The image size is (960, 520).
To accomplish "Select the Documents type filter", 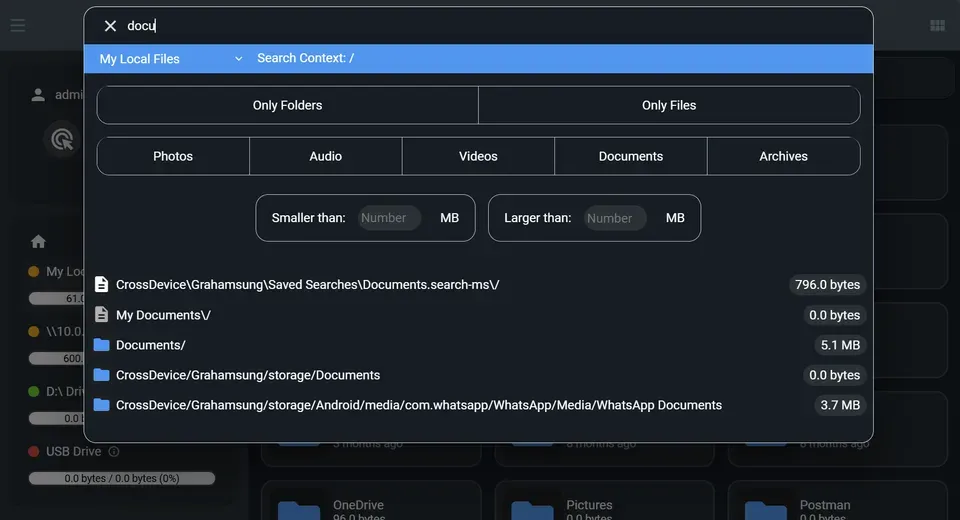I will pyautogui.click(x=631, y=156).
